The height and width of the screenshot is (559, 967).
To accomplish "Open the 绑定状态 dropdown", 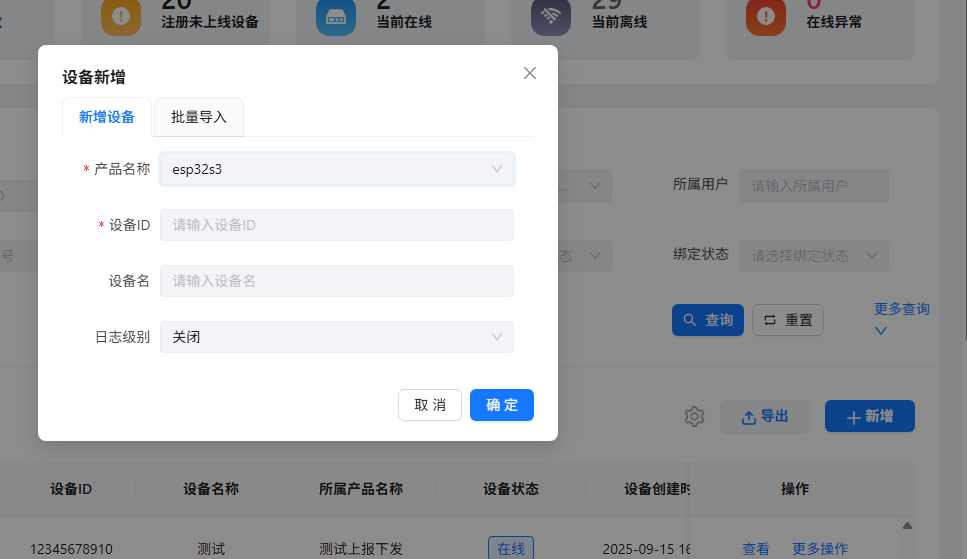I will pos(814,256).
